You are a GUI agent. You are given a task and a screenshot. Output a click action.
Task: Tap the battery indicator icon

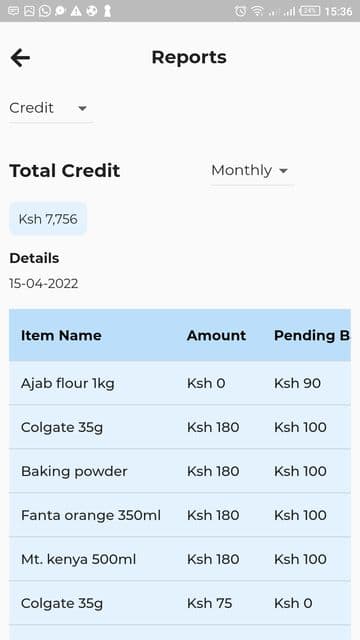point(310,11)
